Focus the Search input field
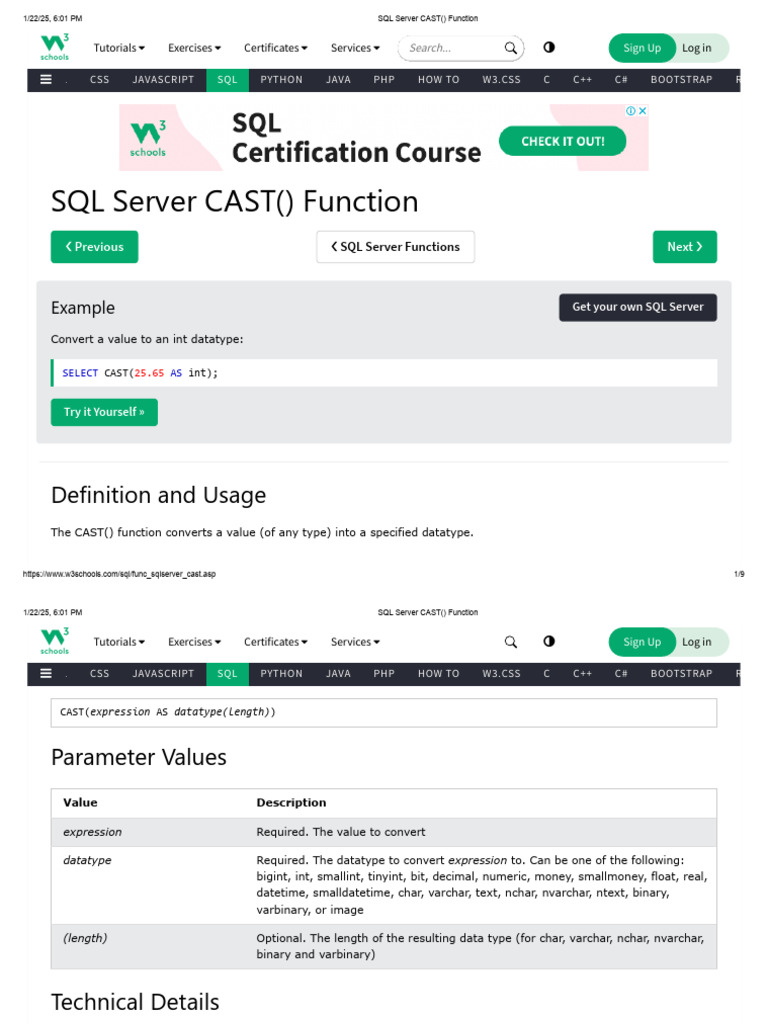768x1024 pixels. click(450, 48)
